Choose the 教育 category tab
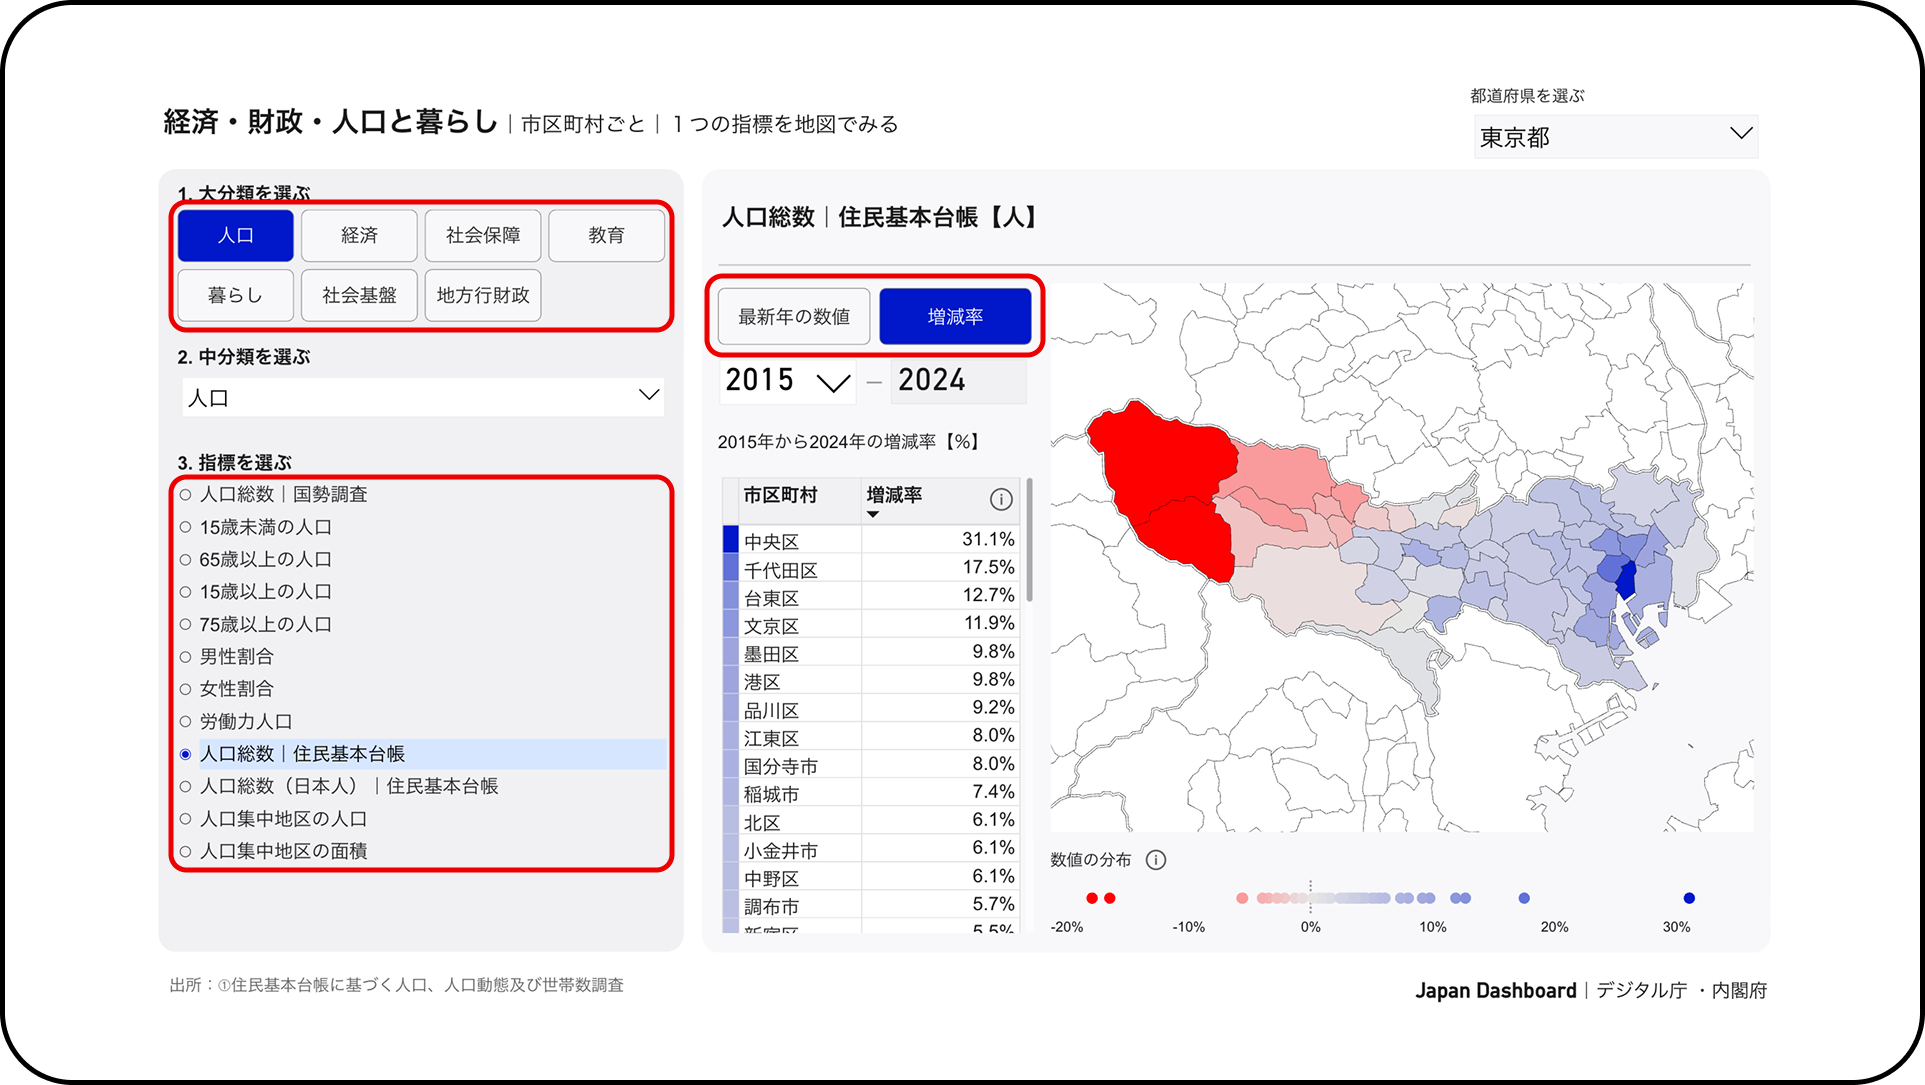 [606, 236]
